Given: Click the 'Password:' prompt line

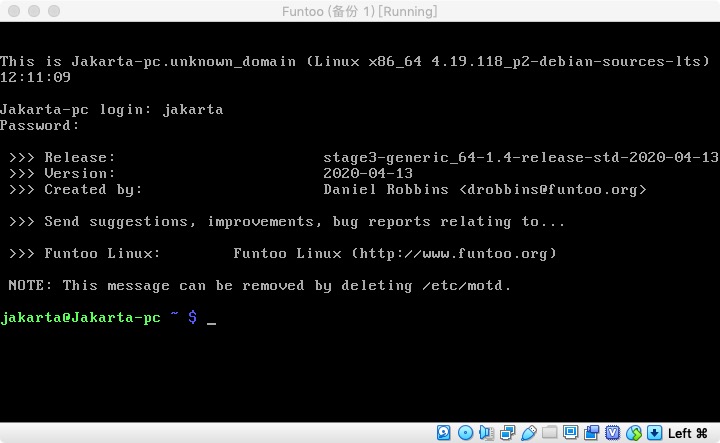Looking at the screenshot, I should 39,125.
